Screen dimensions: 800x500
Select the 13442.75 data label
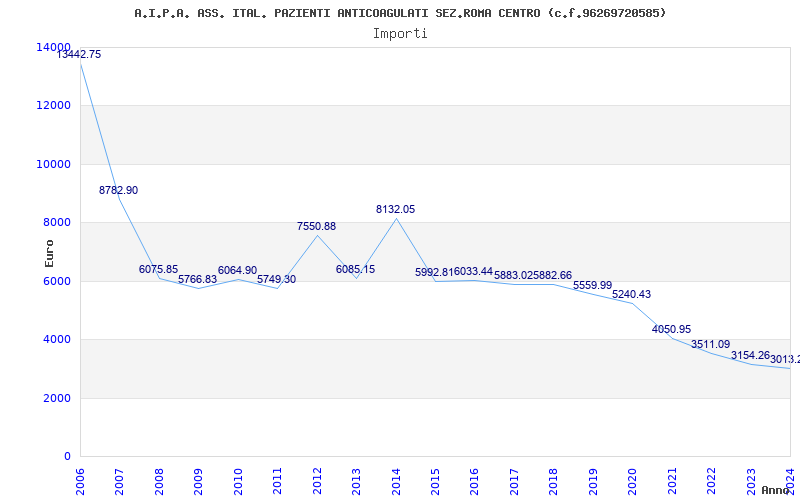click(79, 54)
